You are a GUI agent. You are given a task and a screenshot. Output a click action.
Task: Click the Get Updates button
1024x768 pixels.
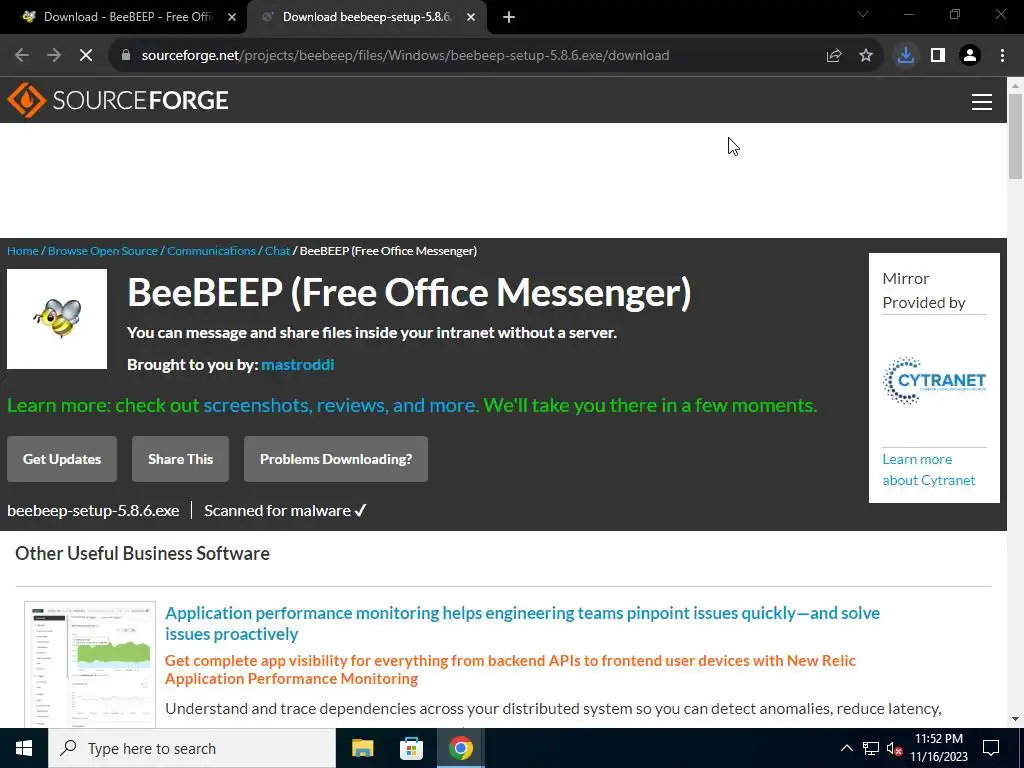(62, 459)
